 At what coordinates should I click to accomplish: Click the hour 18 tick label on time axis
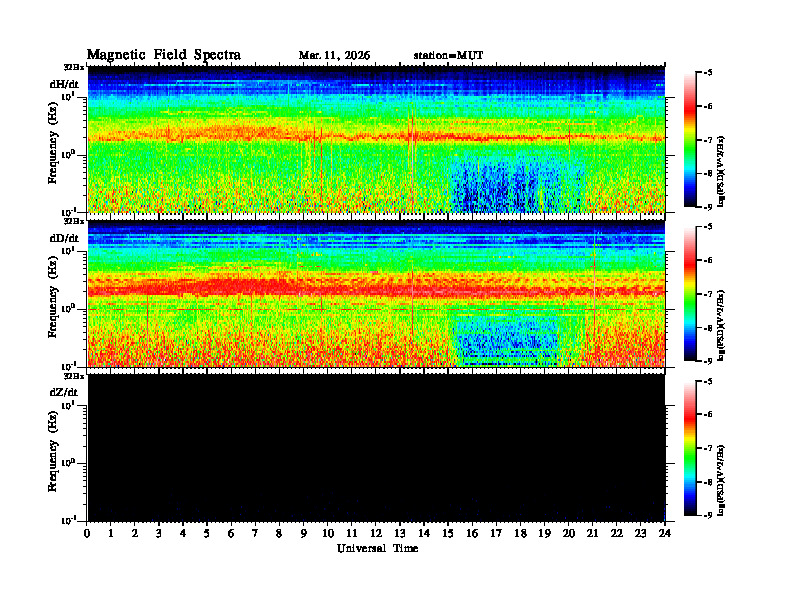[520, 534]
